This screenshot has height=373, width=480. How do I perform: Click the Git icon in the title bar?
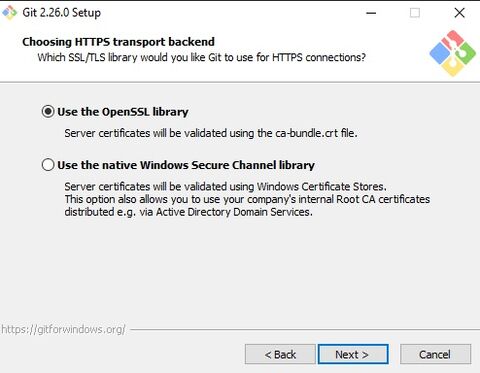pyautogui.click(x=9, y=13)
